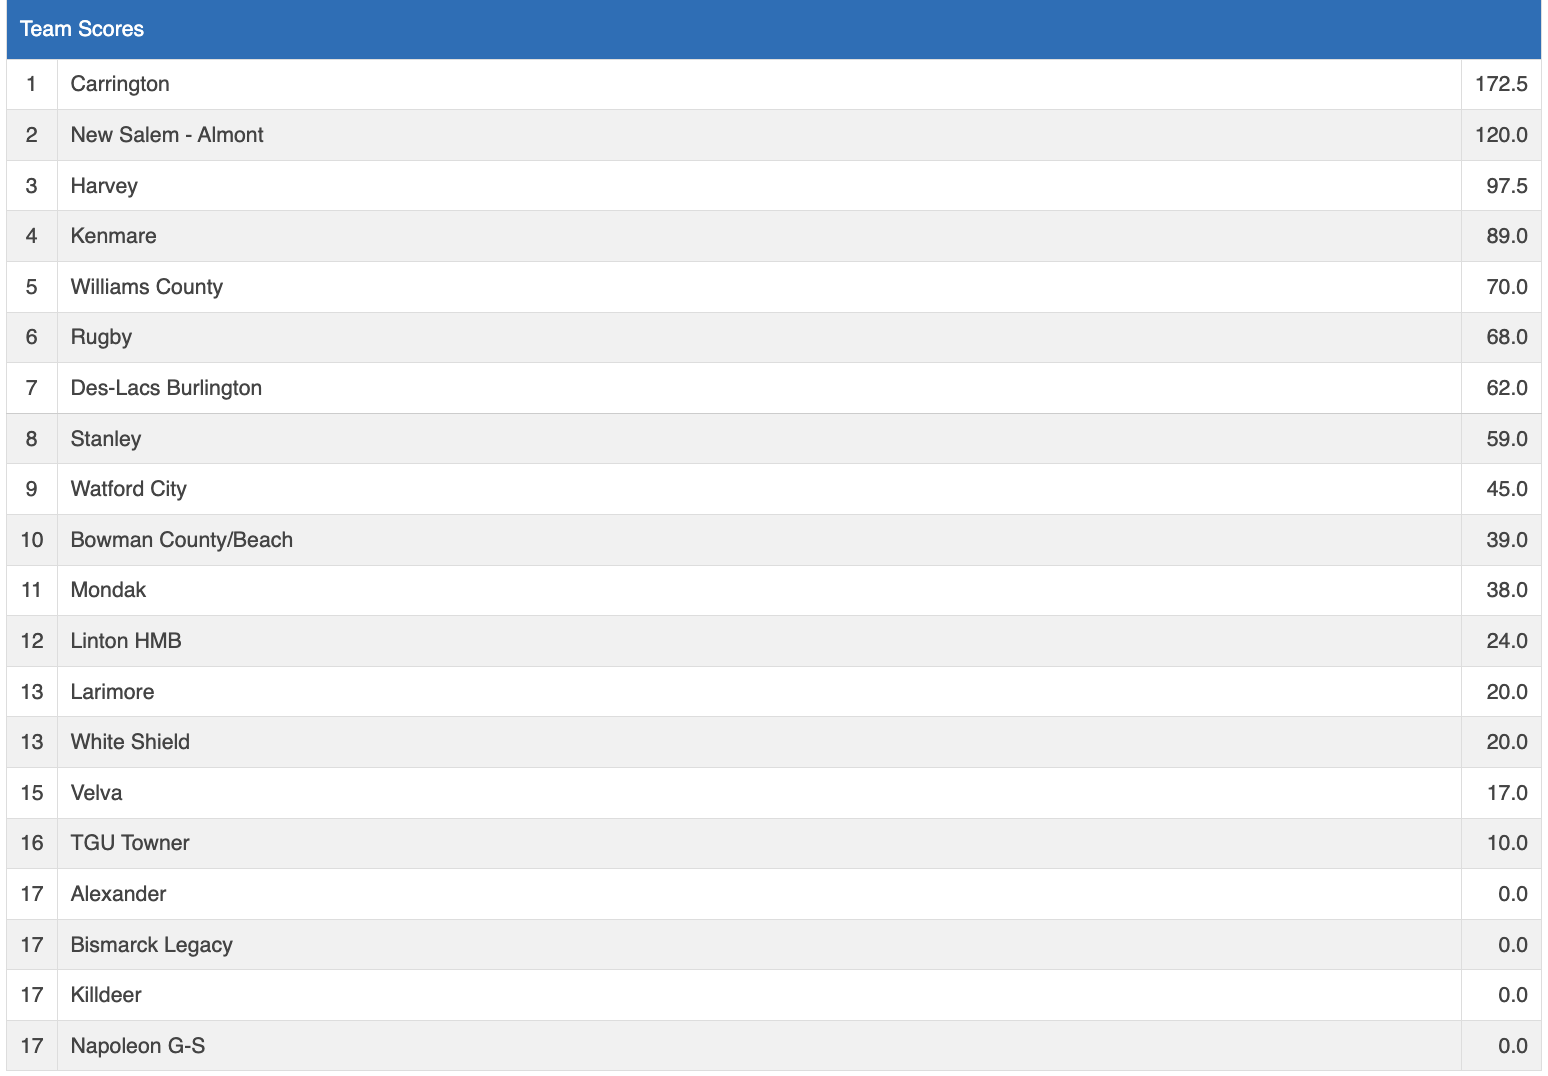Select Watford City in the table
The height and width of the screenshot is (1076, 1548).
click(x=128, y=489)
